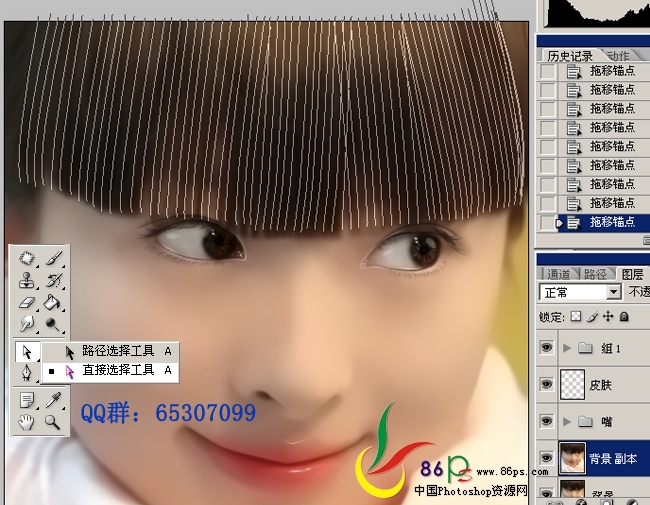Click the document icon of highlighted history state
Image resolution: width=650 pixels, height=505 pixels.
[x=573, y=223]
